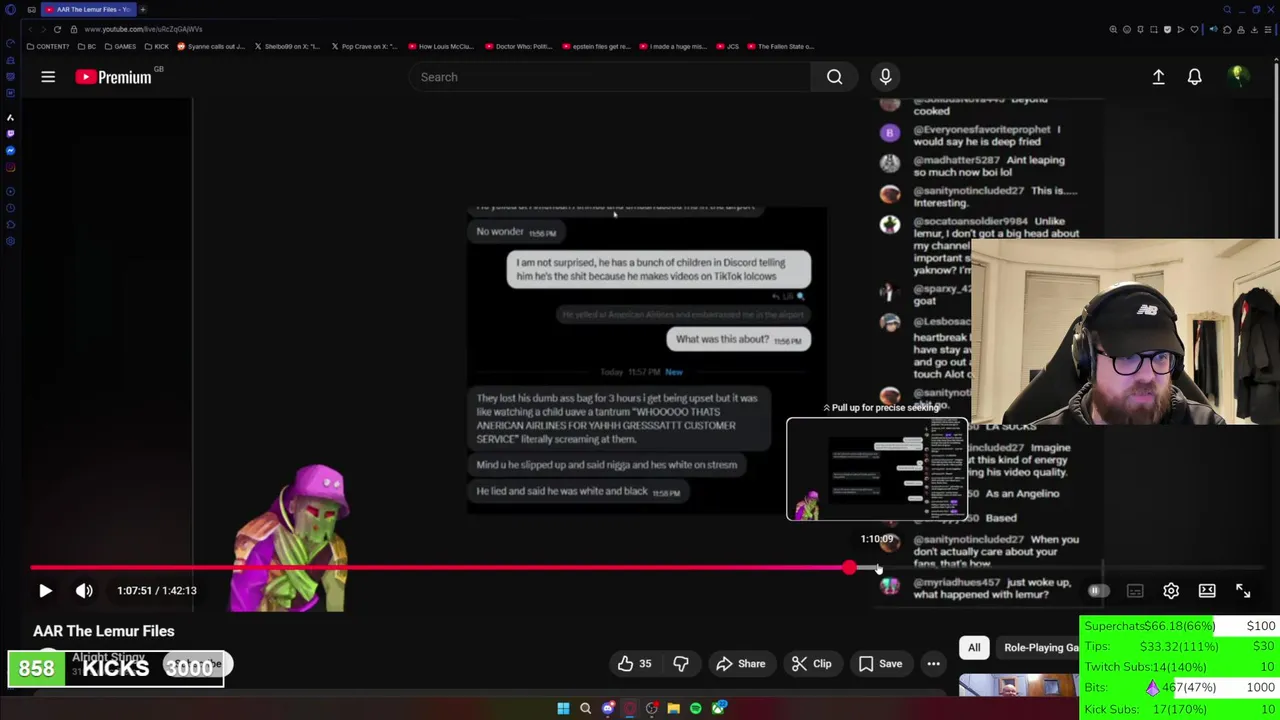Start voice search with the microphone icon
Screen dimensions: 1280x720
(885, 77)
